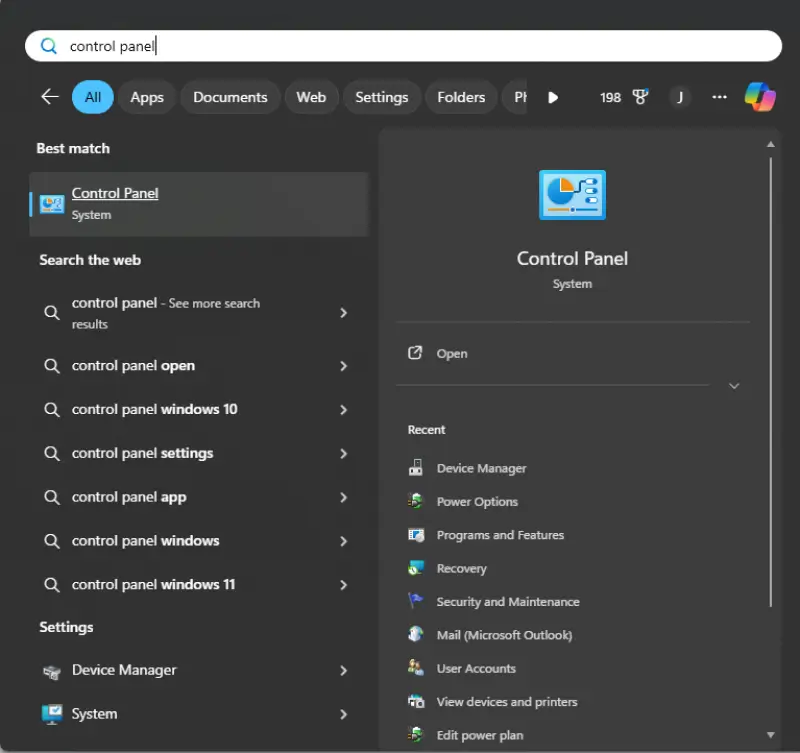
Task: Click the Control Panel best match icon
Action: [52, 205]
